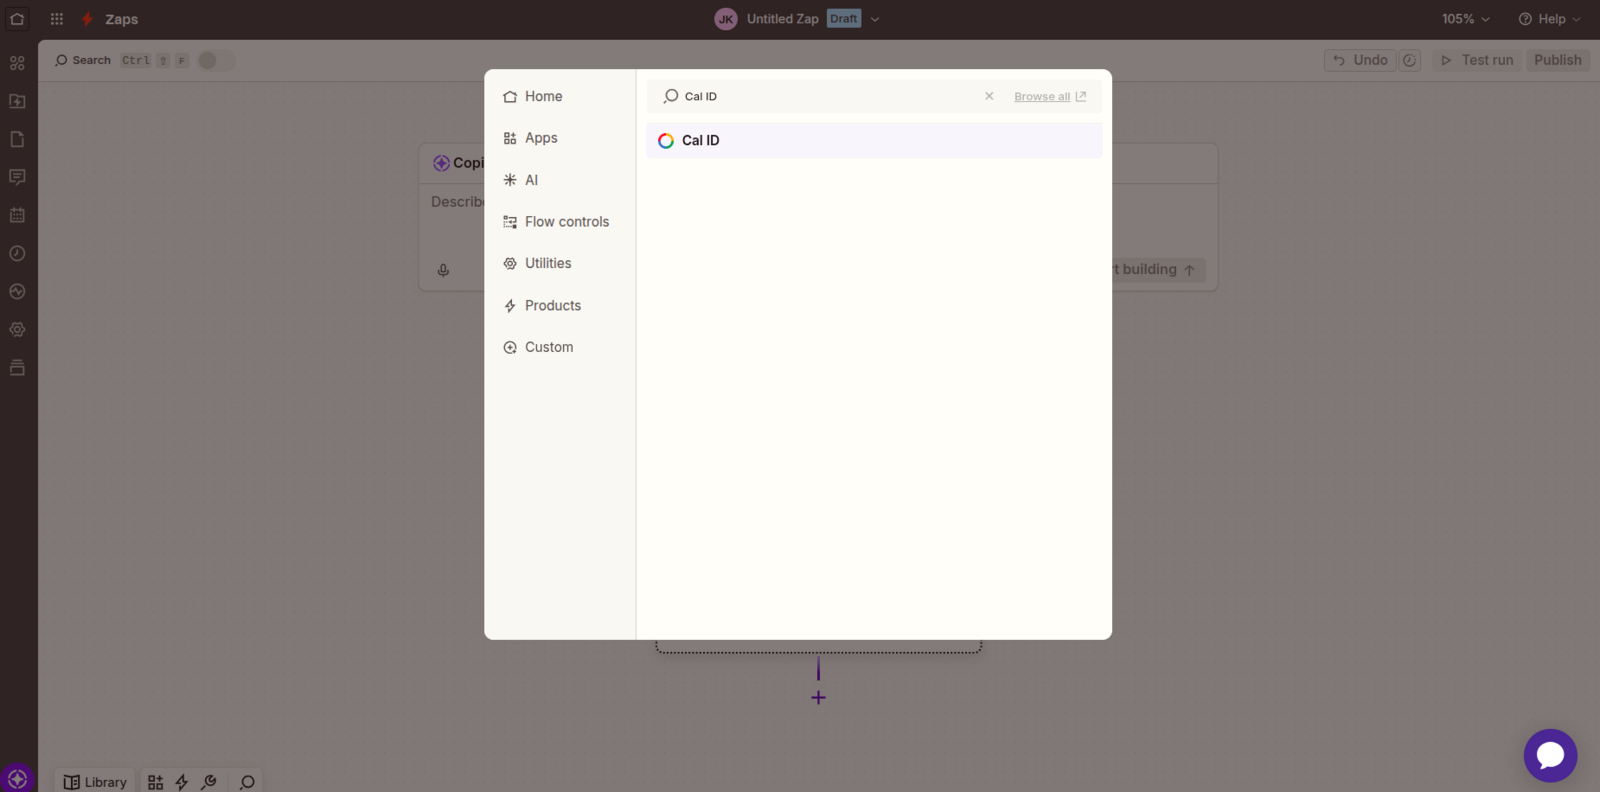
Task: Click the plus icon to add a step
Action: pyautogui.click(x=818, y=698)
